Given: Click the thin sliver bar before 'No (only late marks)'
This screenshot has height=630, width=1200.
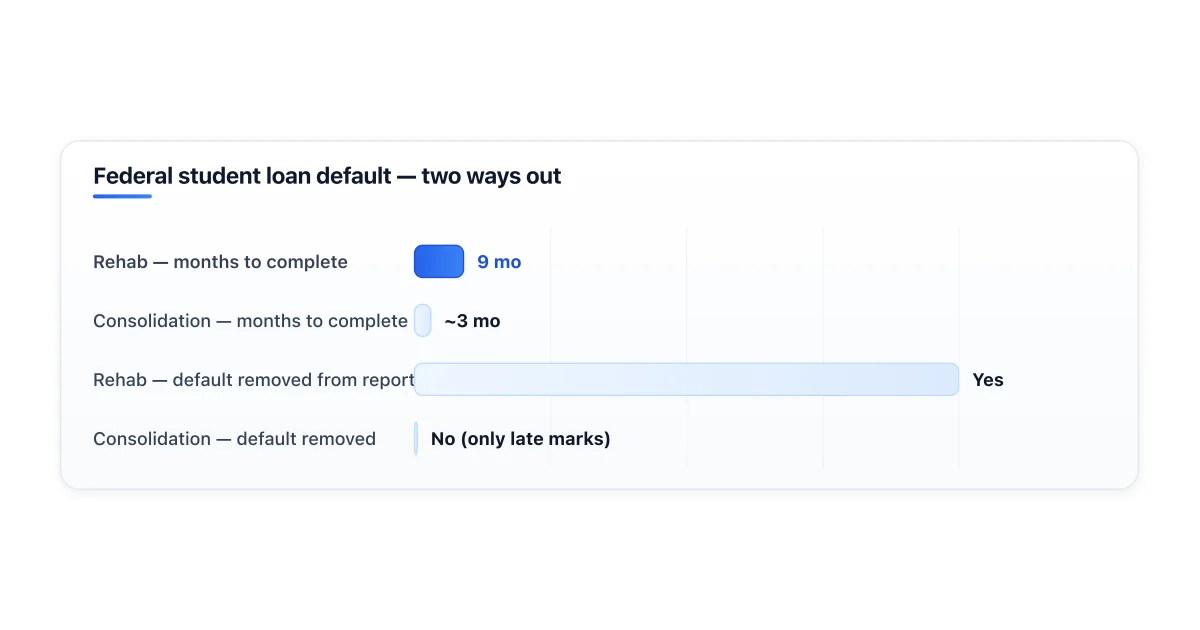Looking at the screenshot, I should 416,439.
